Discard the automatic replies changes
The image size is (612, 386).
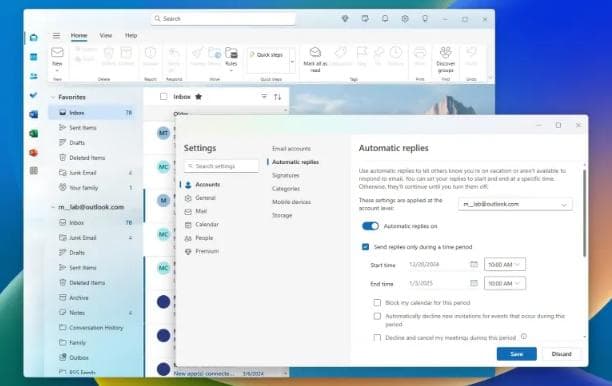click(561, 354)
